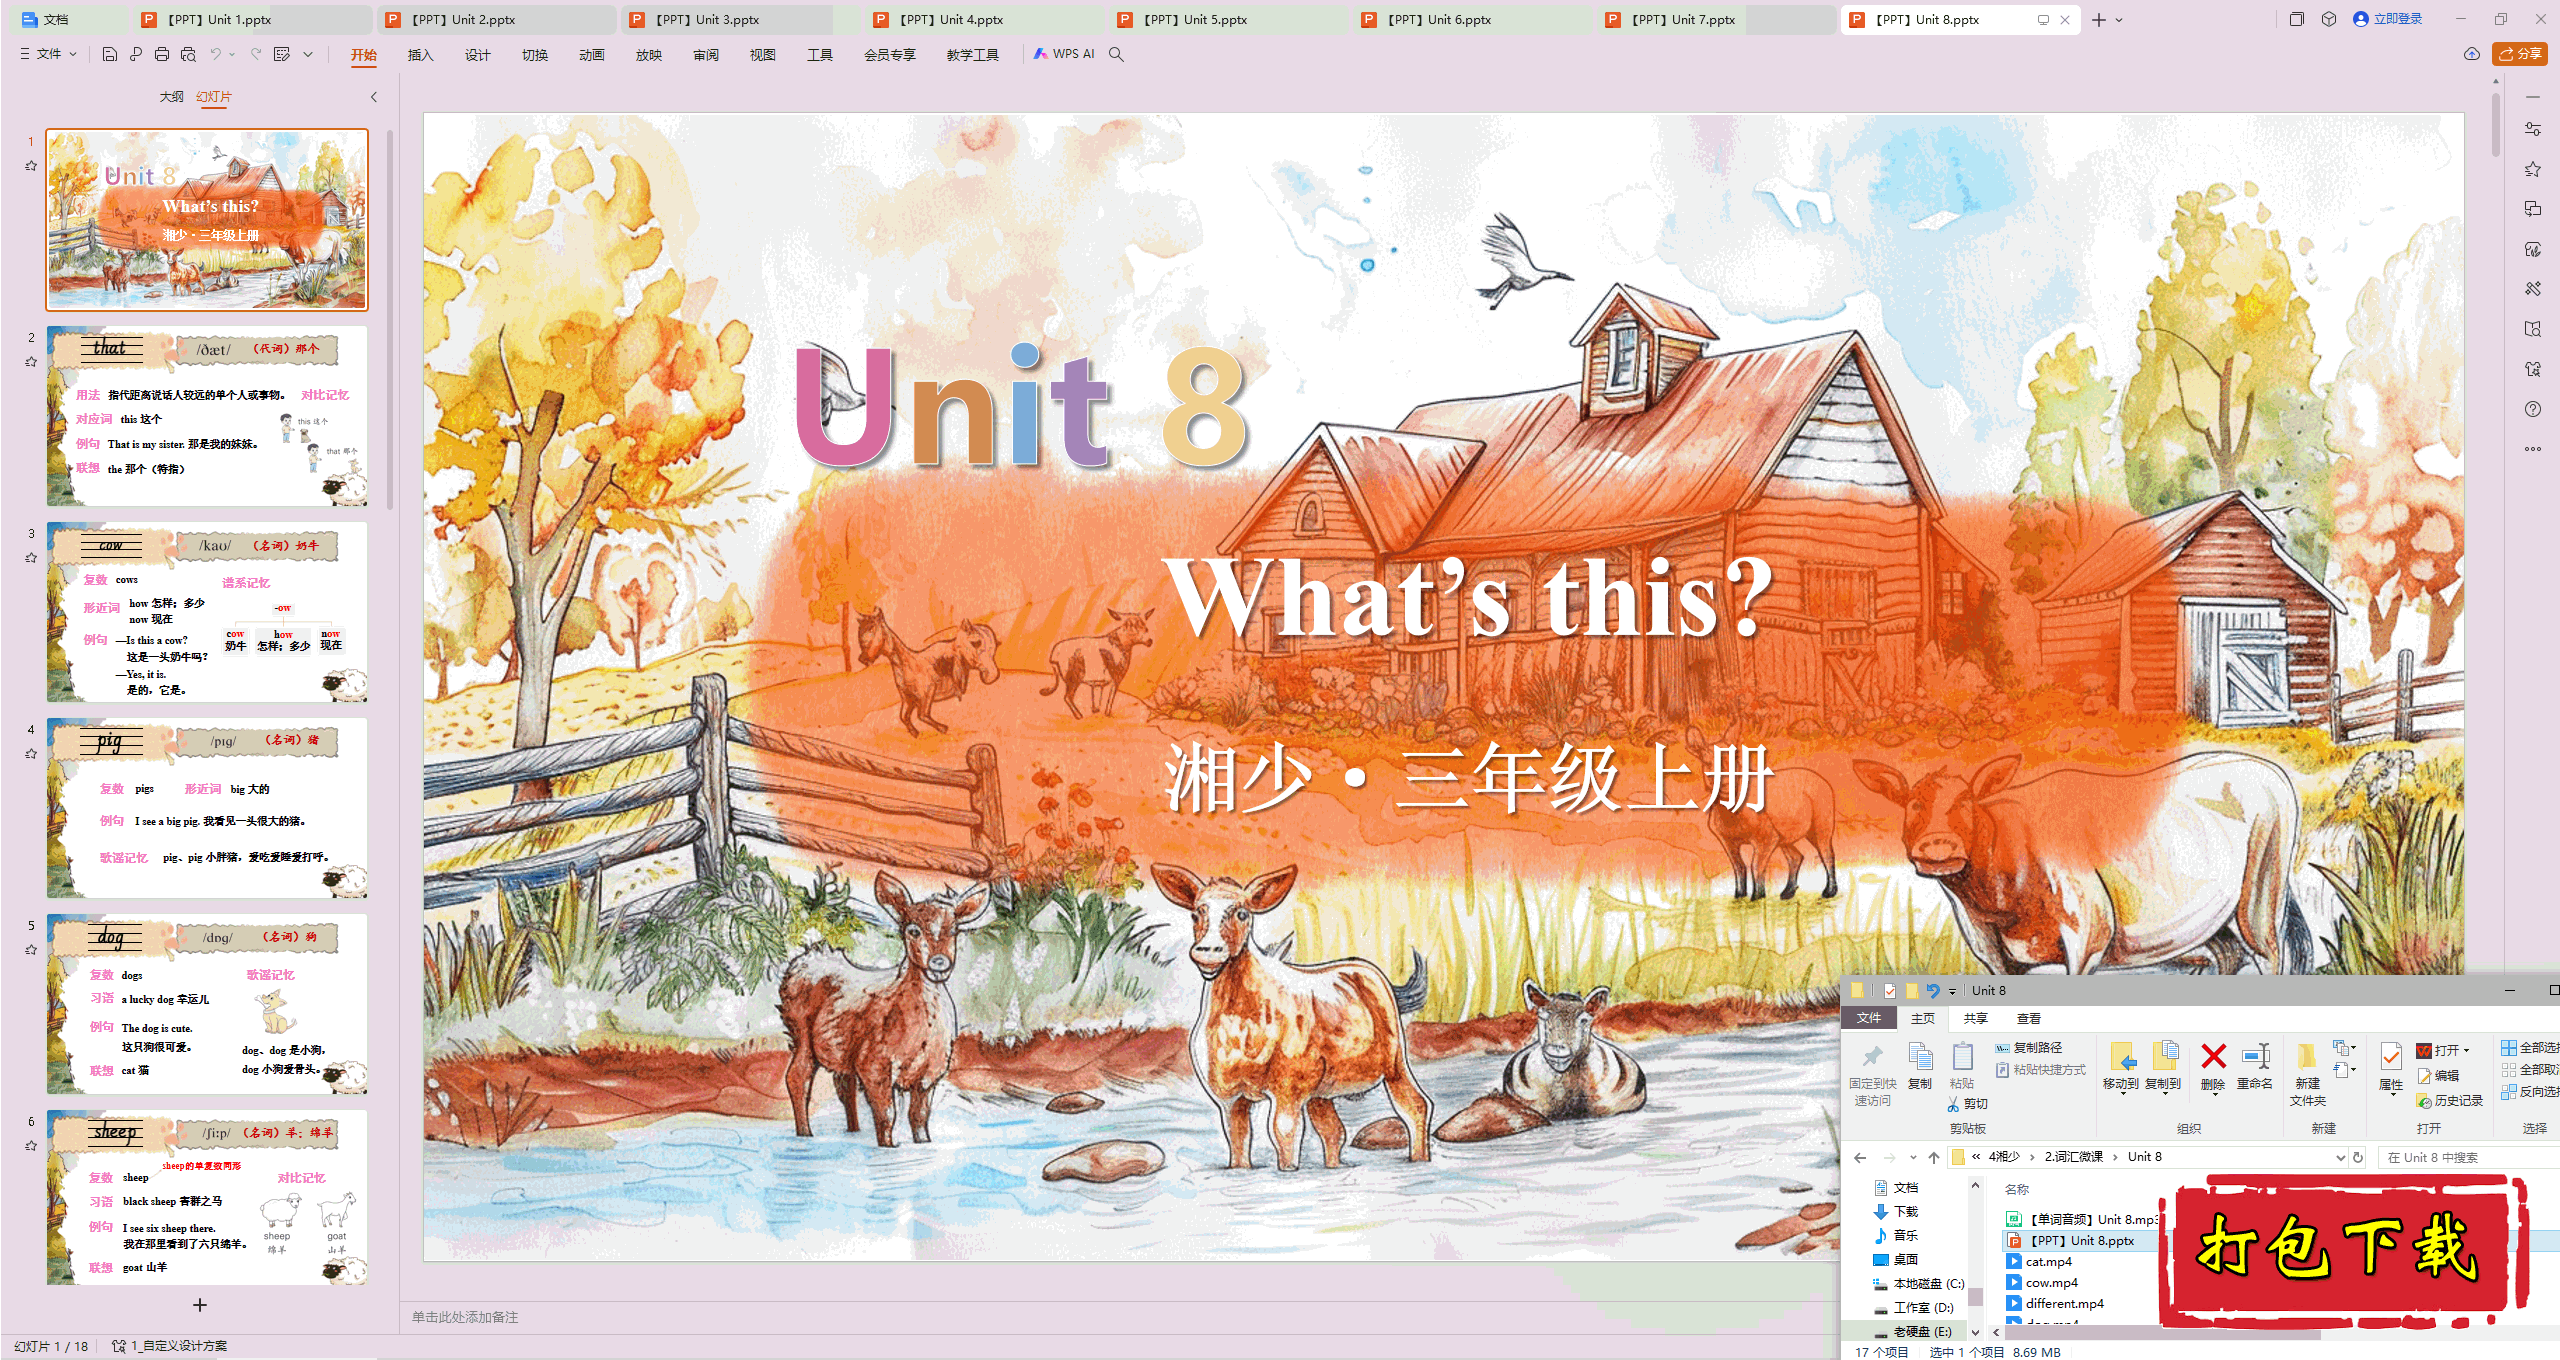Click the add slide plus button below the thumbnails
Screen dimensions: 2560x1360
click(x=200, y=1305)
